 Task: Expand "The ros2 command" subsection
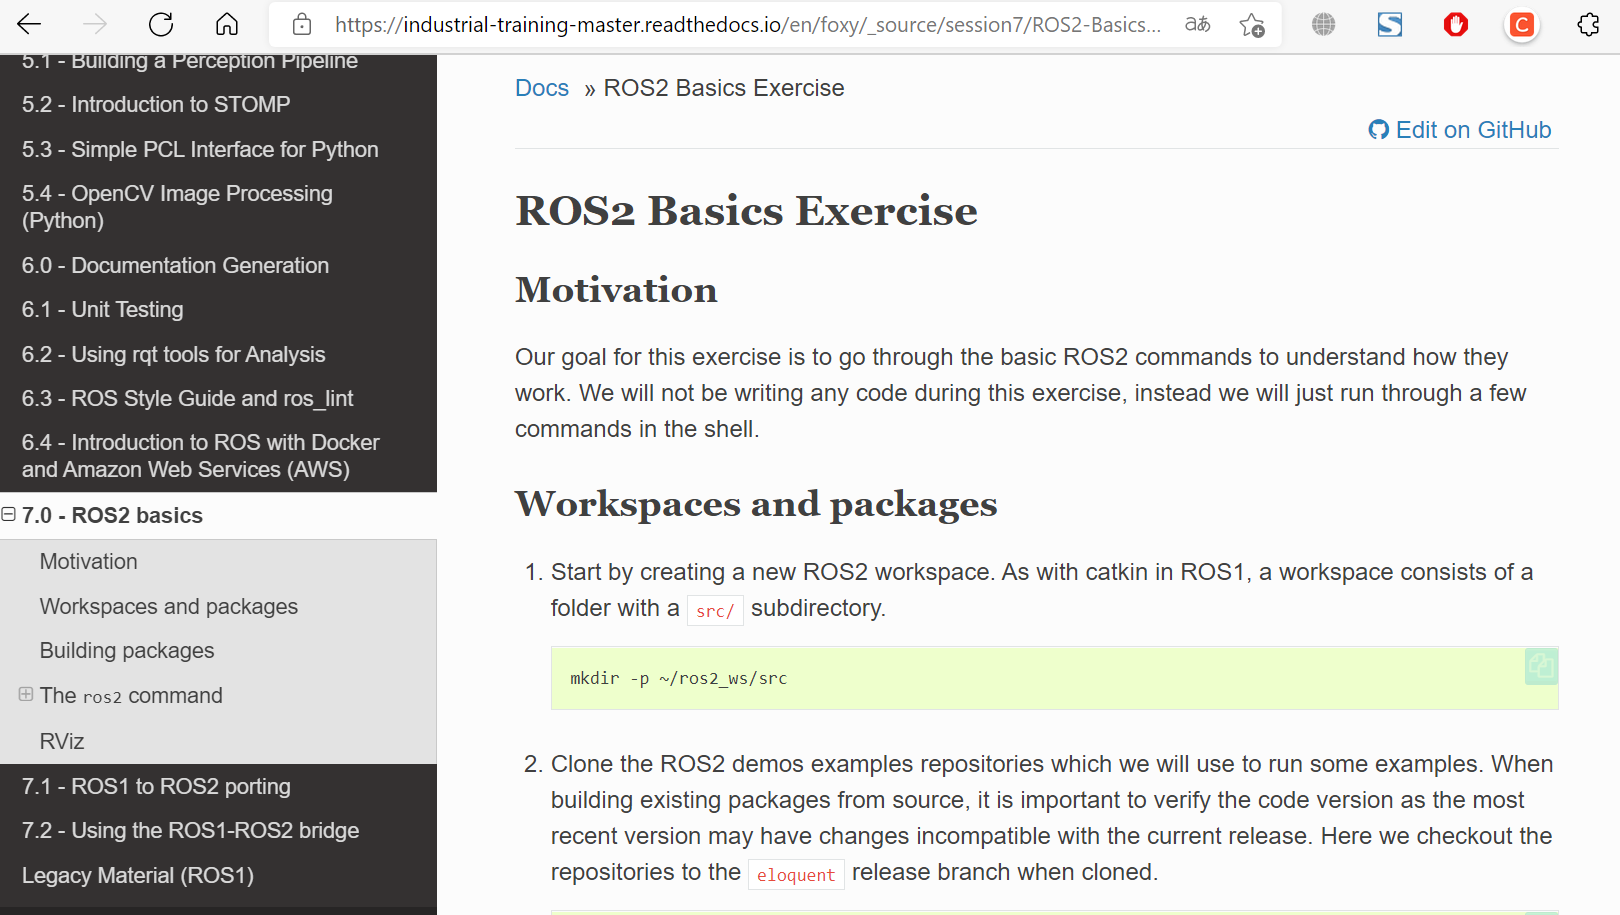(x=24, y=692)
